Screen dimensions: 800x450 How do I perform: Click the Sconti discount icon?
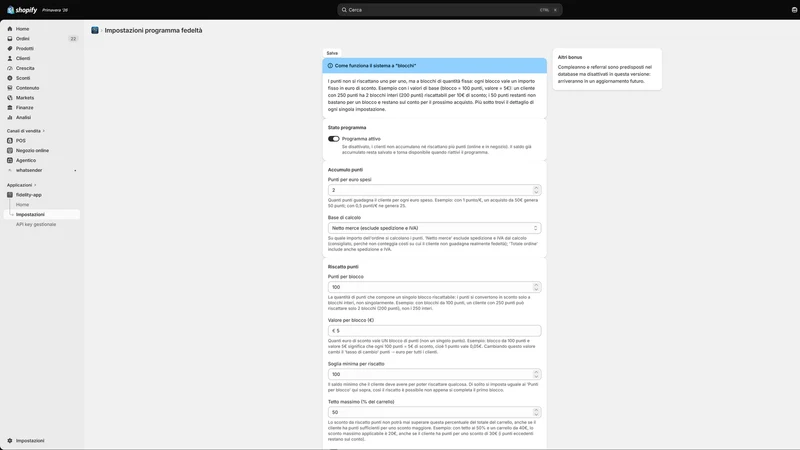pos(10,78)
